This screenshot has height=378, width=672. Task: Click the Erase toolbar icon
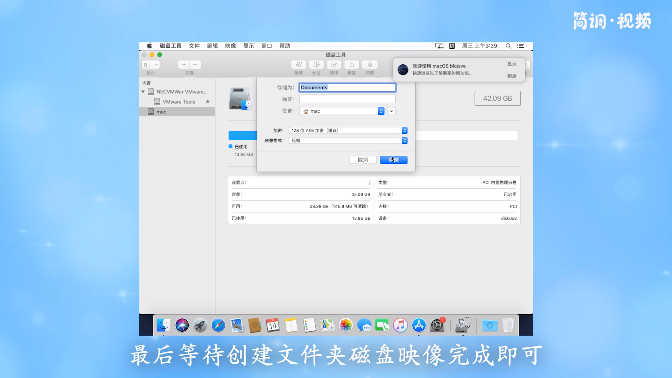pyautogui.click(x=334, y=65)
